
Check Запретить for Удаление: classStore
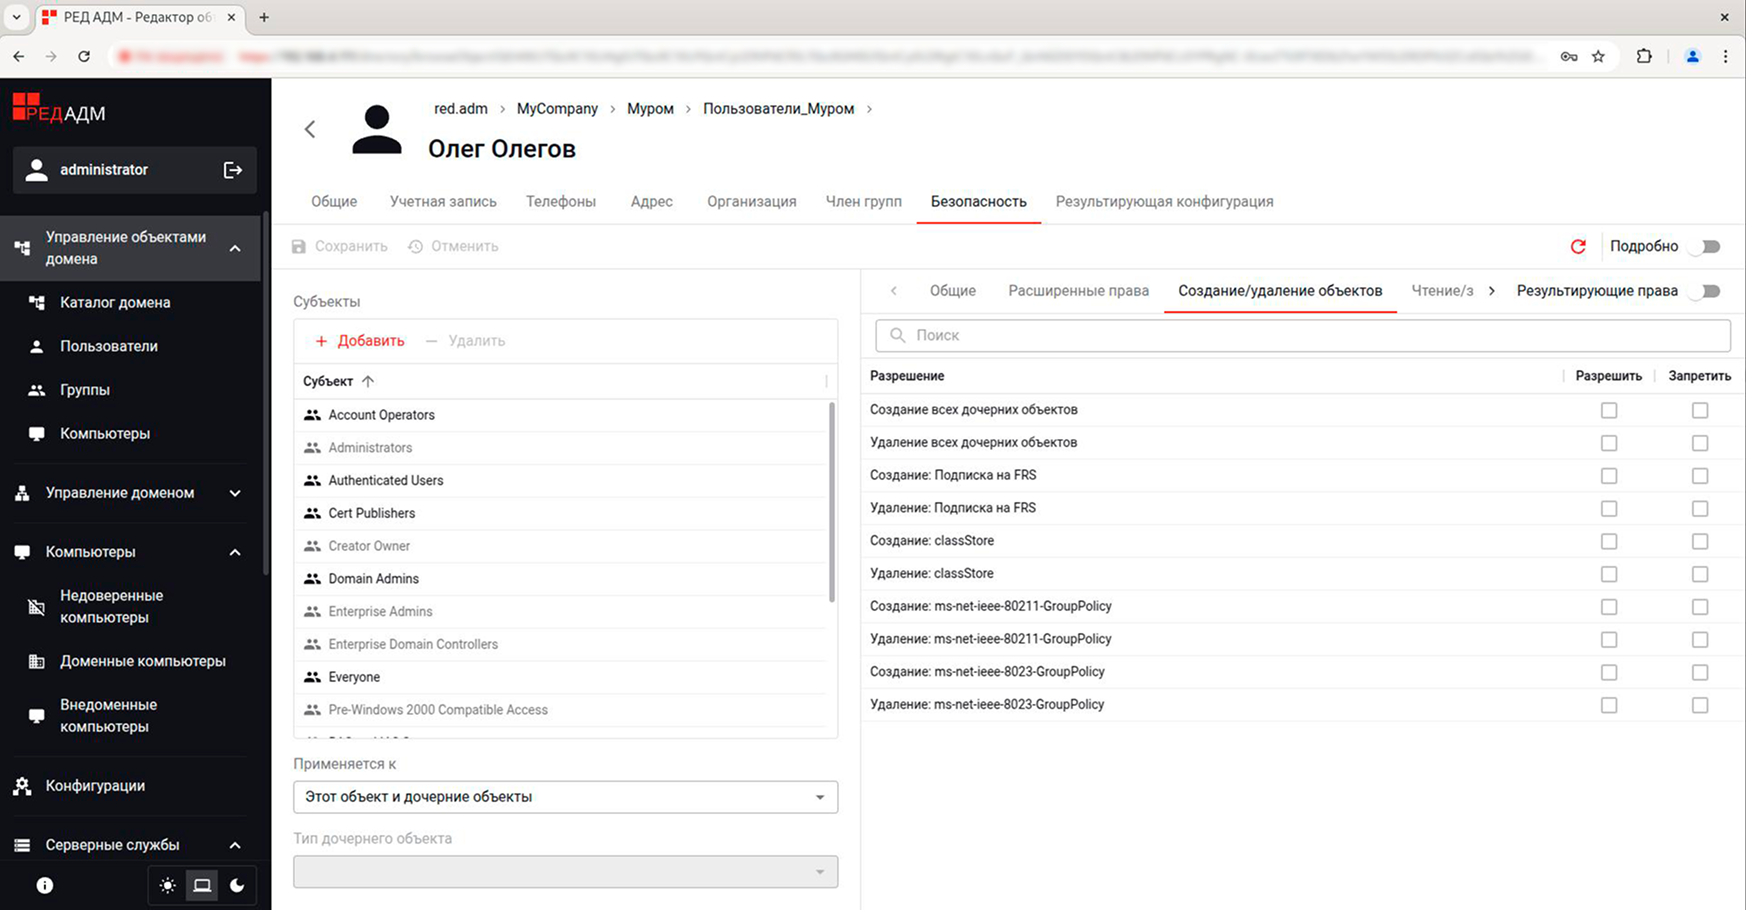1700,574
